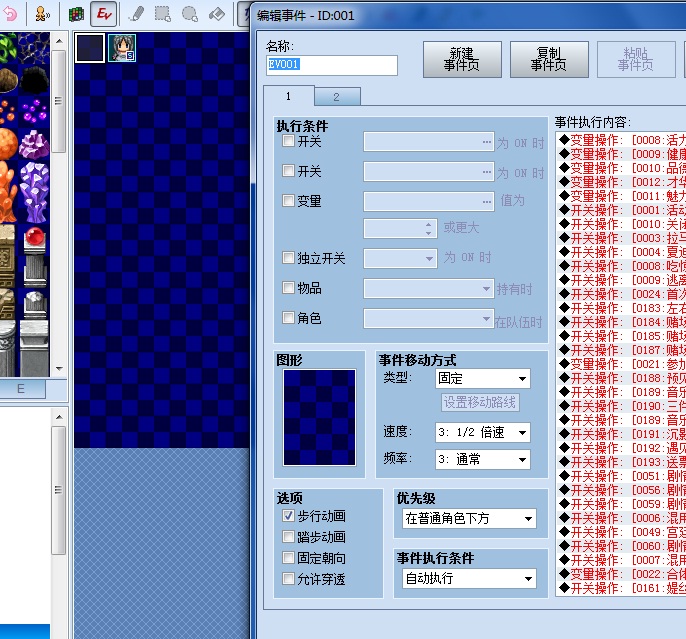Select the rectangle drawing tool
Image resolution: width=686 pixels, height=639 pixels.
click(163, 14)
